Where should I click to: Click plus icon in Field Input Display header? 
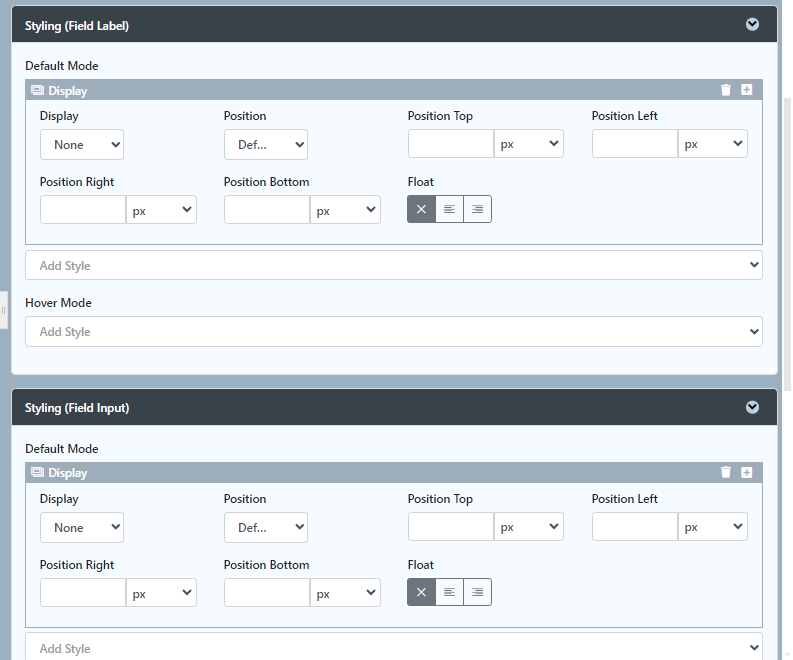pyautogui.click(x=747, y=473)
